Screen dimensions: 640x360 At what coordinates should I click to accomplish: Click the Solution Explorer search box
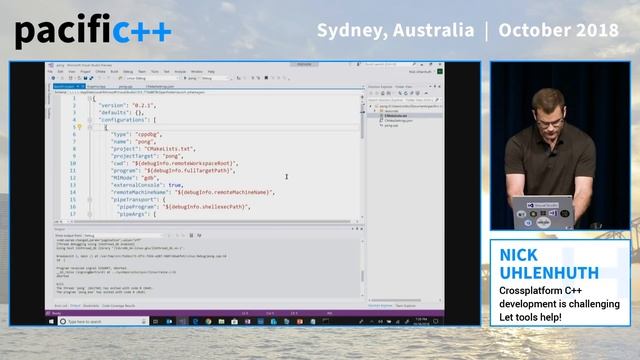pos(404,100)
